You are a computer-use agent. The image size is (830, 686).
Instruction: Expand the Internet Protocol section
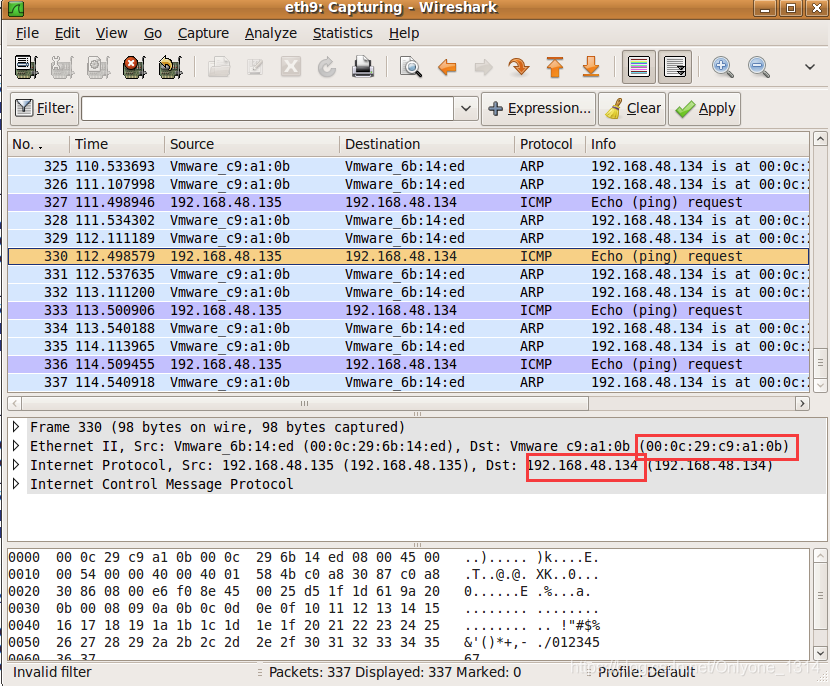(x=16, y=464)
